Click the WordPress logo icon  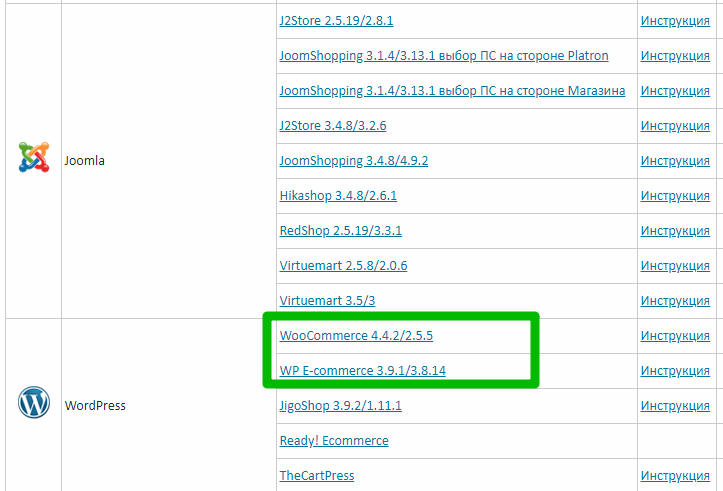tap(34, 402)
